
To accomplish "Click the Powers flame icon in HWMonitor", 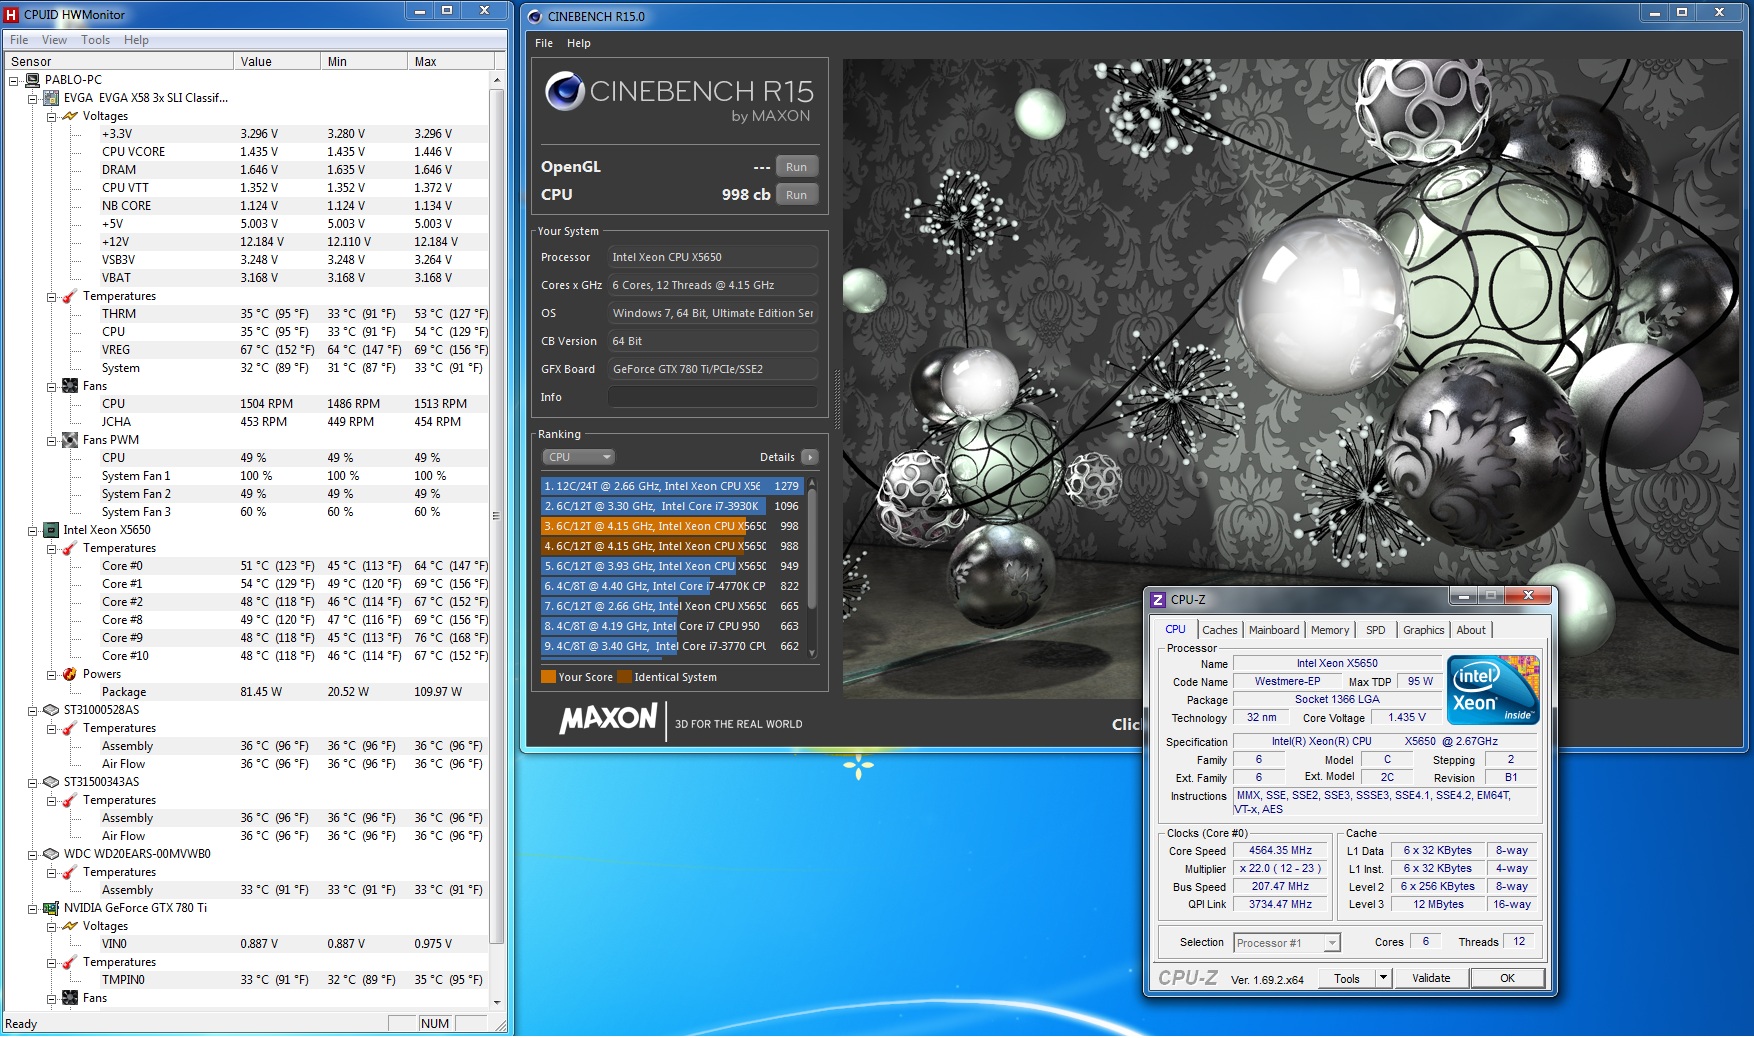I will tap(70, 674).
